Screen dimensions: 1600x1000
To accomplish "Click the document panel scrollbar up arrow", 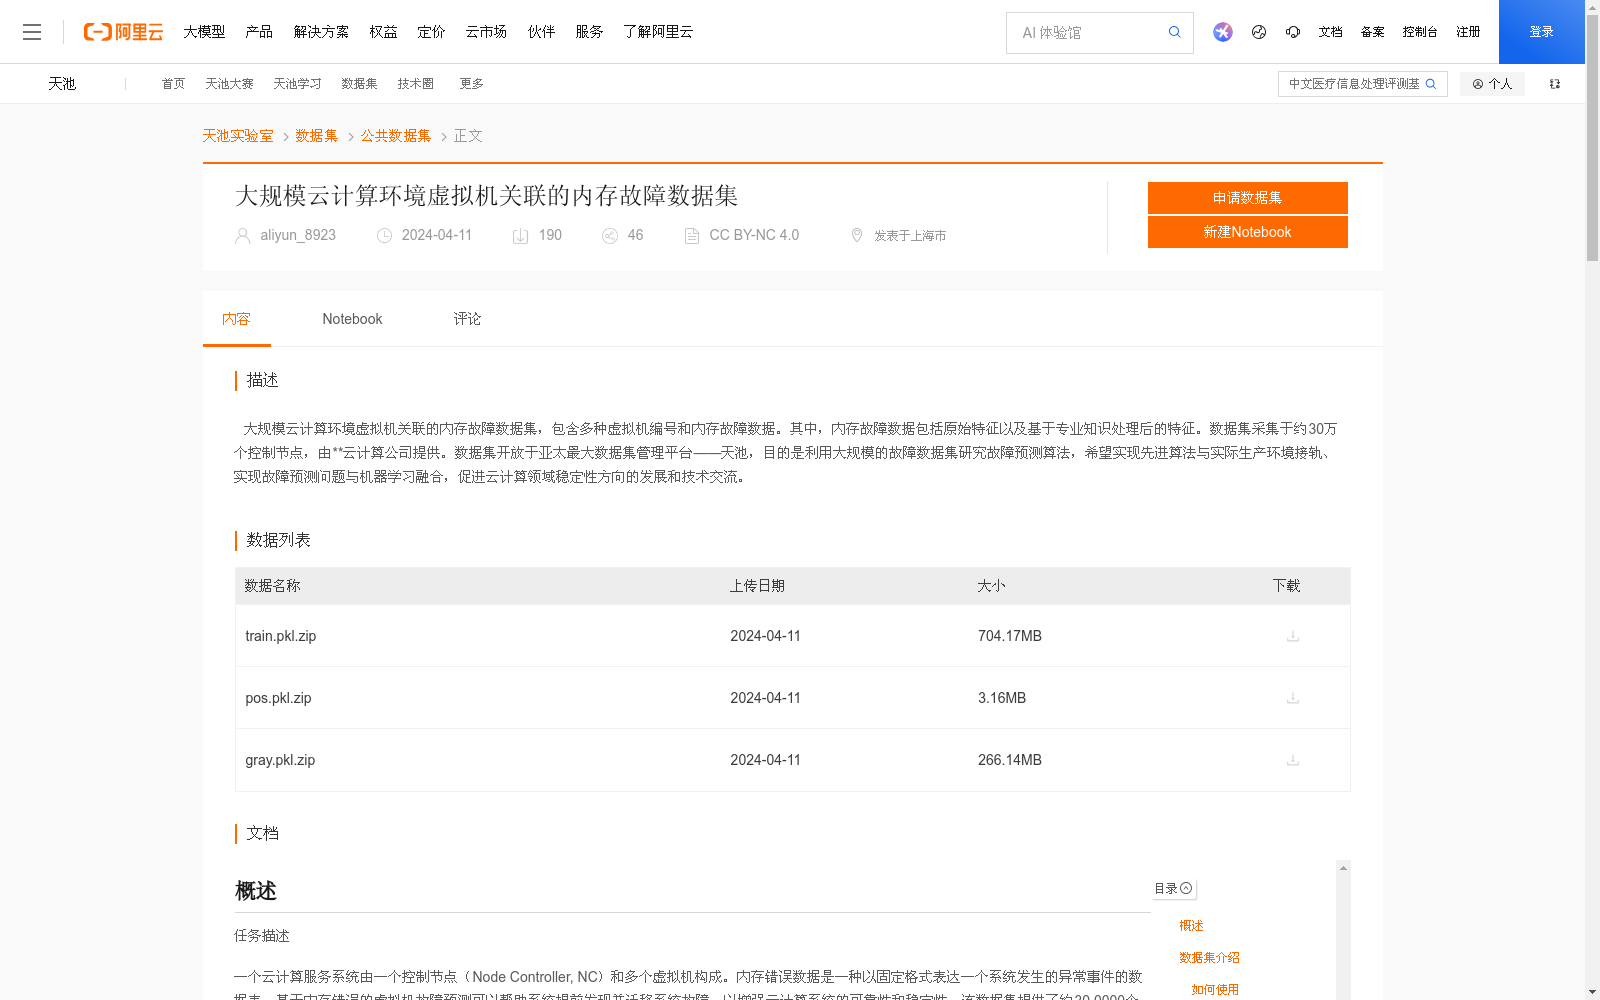I will [1343, 868].
